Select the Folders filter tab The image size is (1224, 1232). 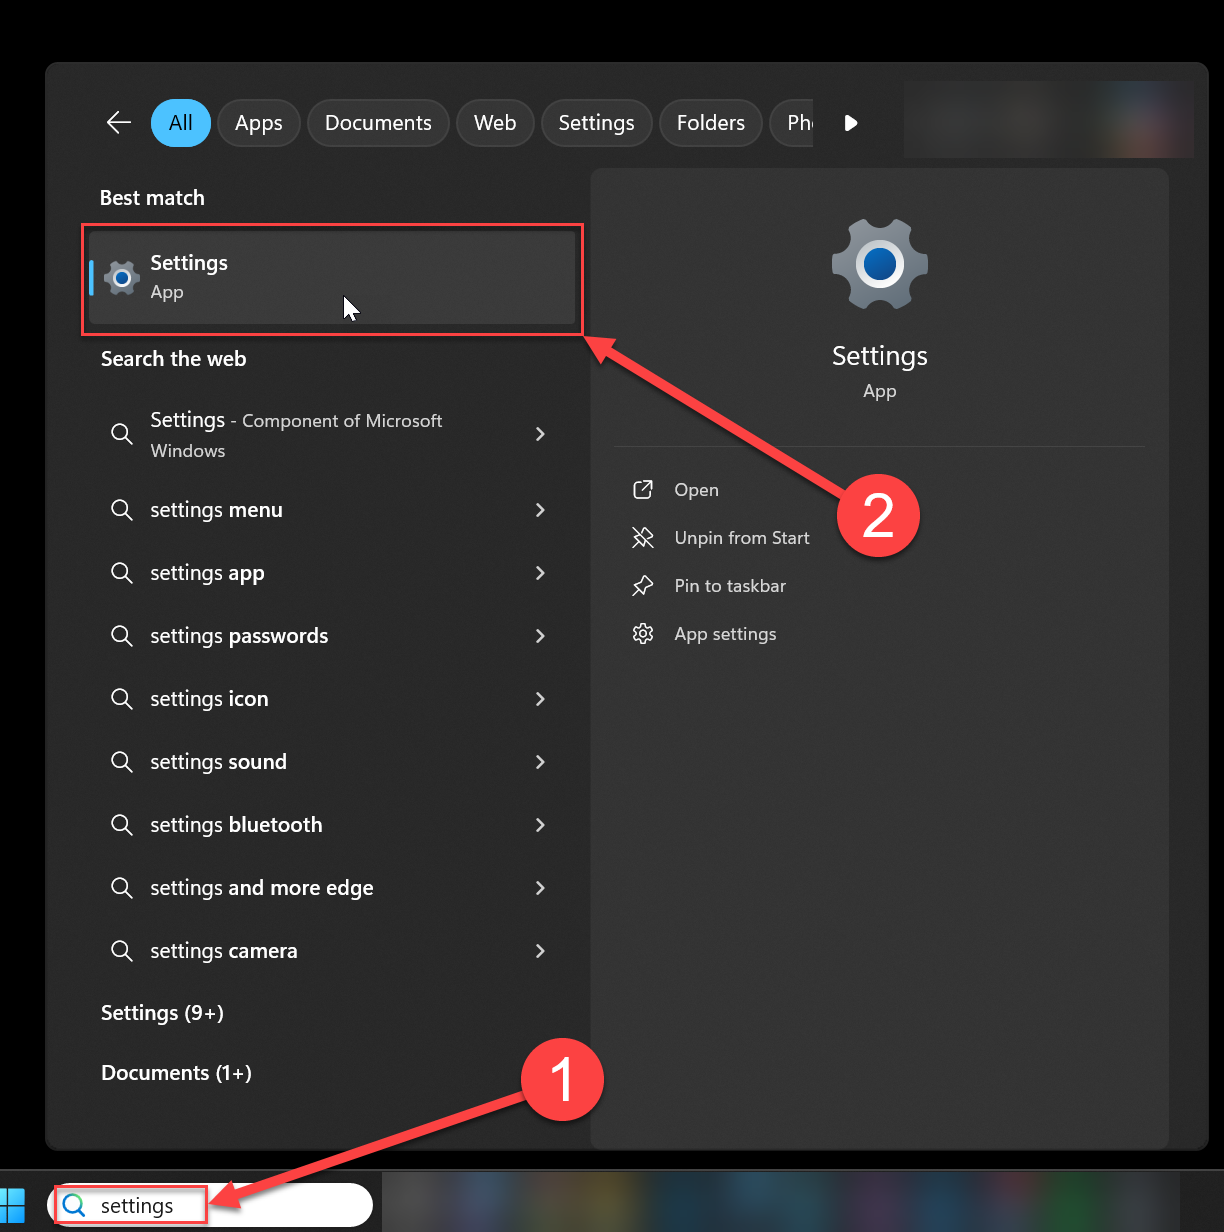[x=710, y=122]
